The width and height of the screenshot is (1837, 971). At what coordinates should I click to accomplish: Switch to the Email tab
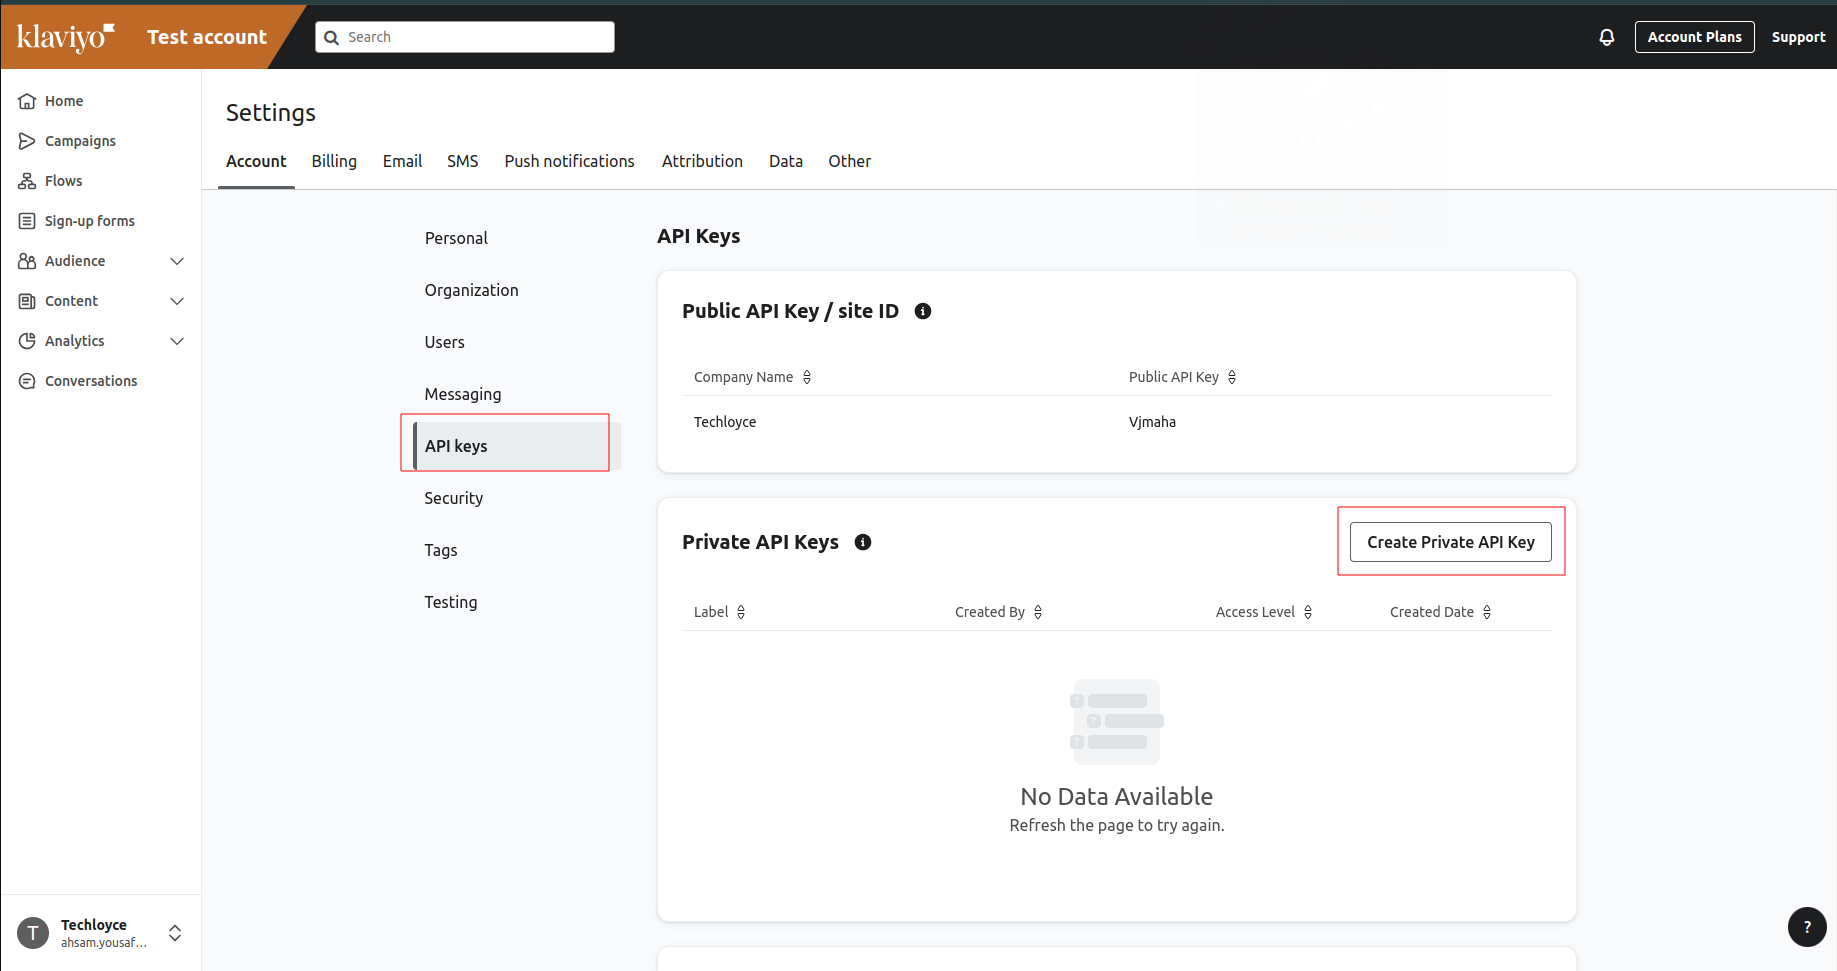[402, 161]
